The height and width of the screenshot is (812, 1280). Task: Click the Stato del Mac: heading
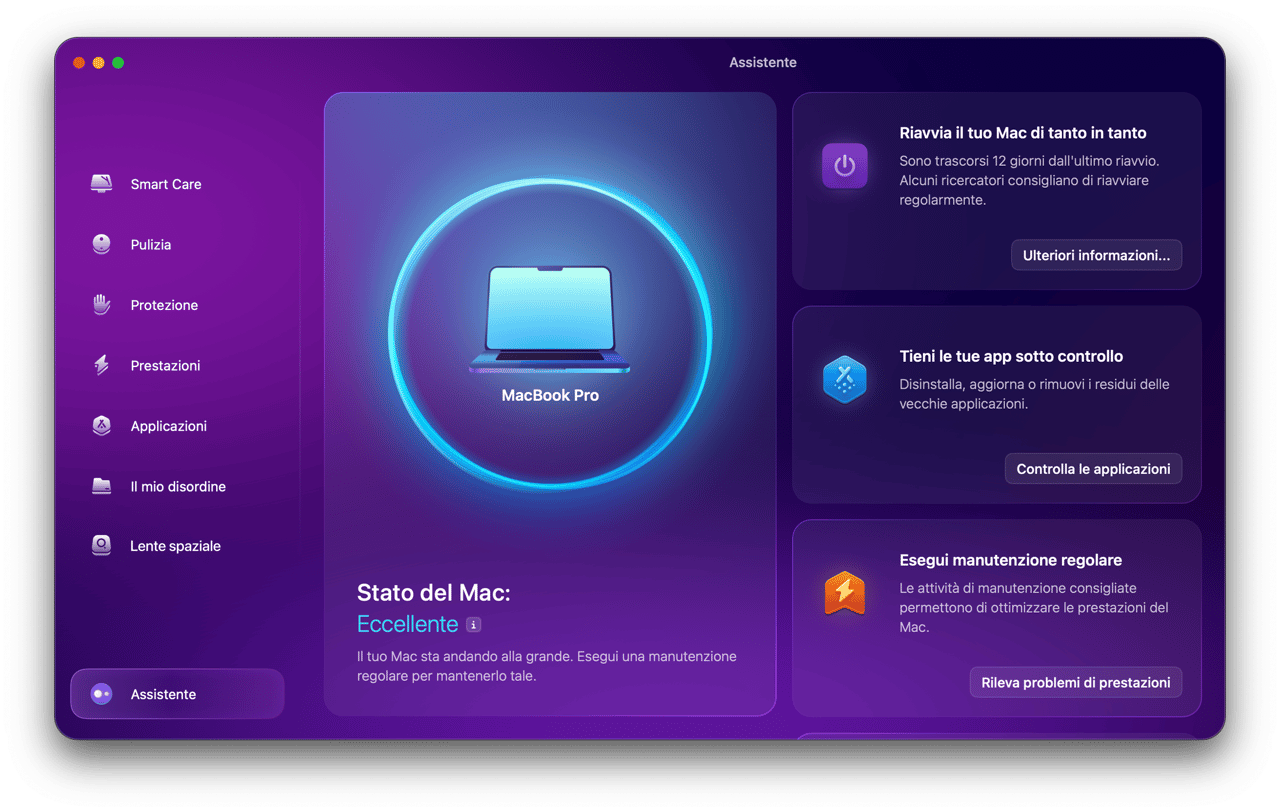pyautogui.click(x=434, y=593)
